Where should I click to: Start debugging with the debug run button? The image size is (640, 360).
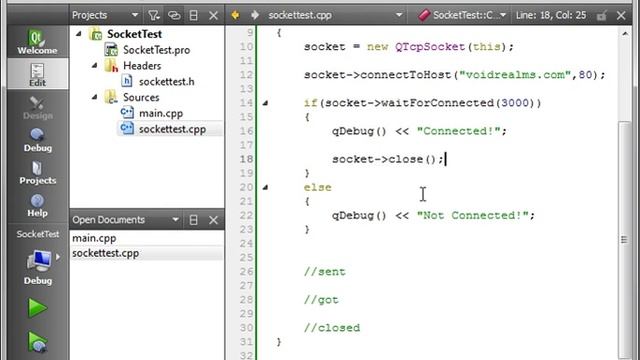click(37, 342)
